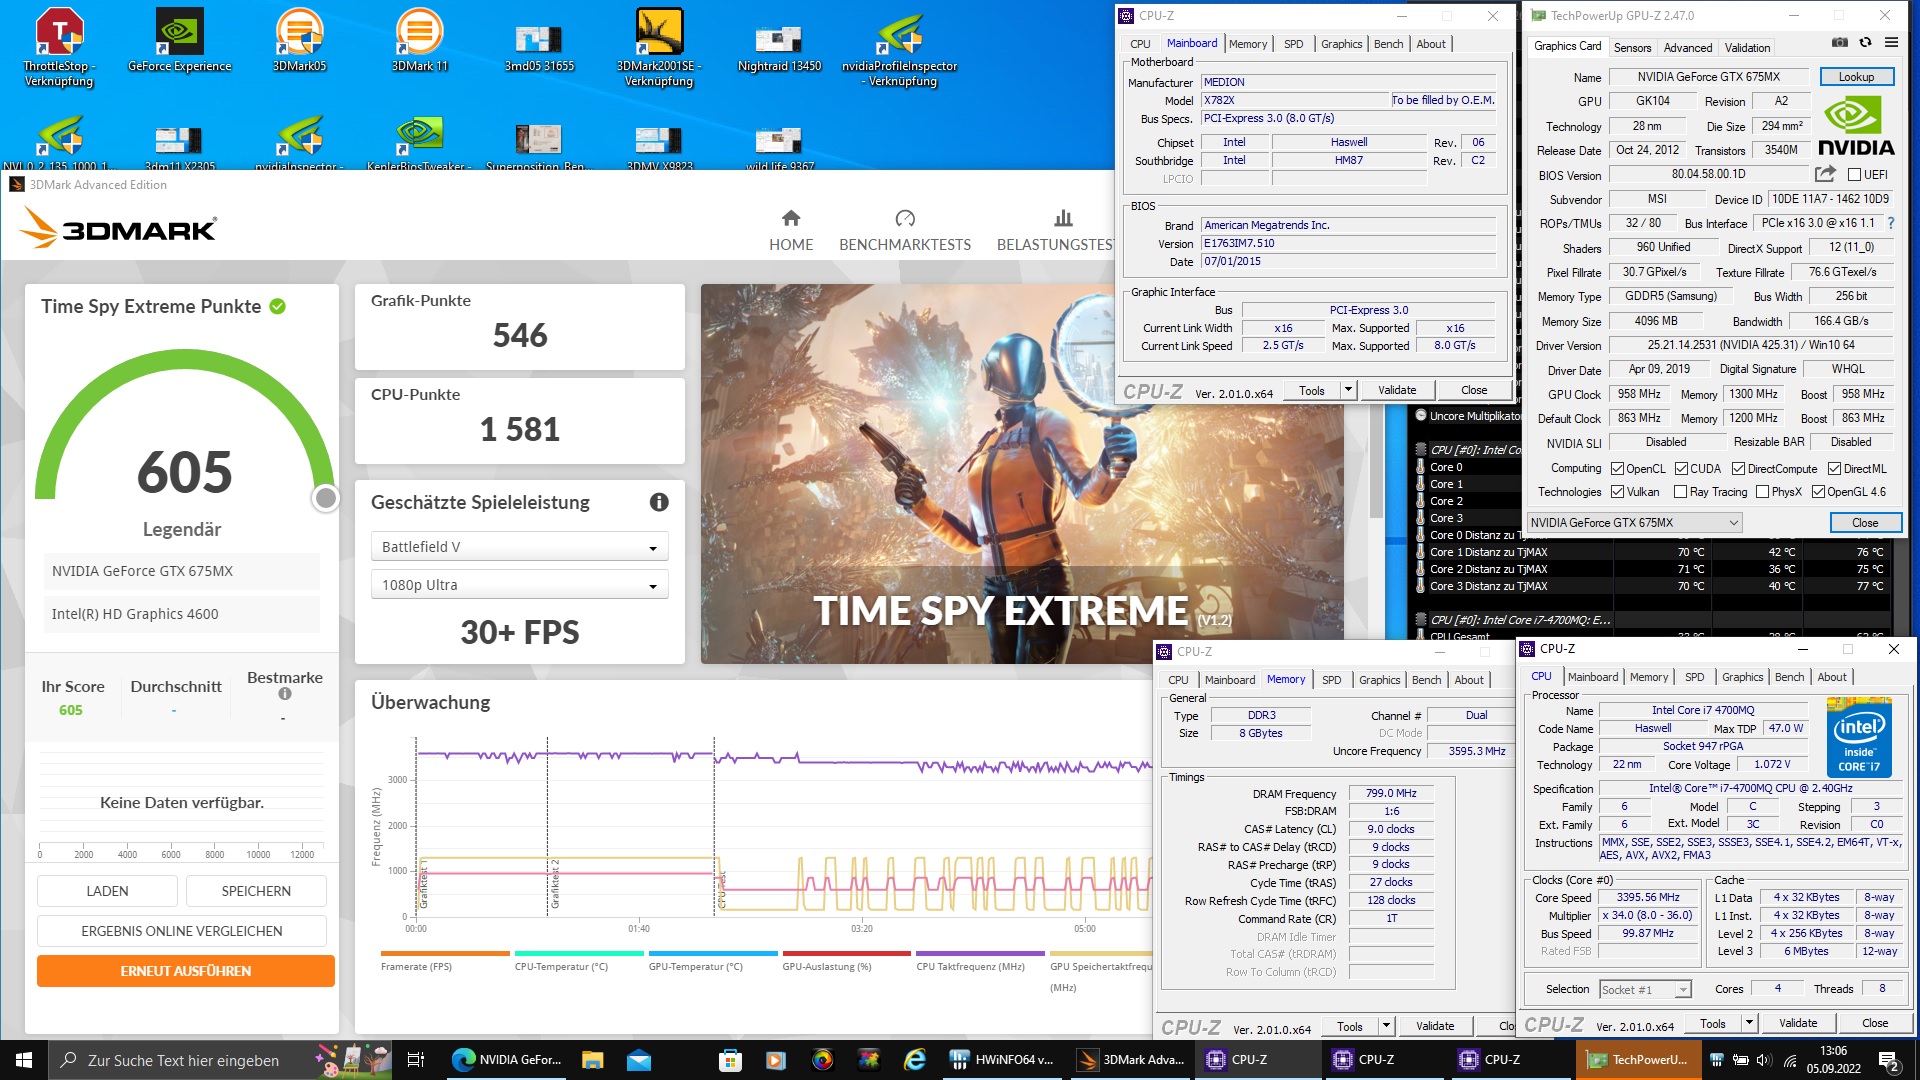
Task: Expand Tools dropdown arrow in Mainboard CPU-Z
Action: pos(1348,390)
